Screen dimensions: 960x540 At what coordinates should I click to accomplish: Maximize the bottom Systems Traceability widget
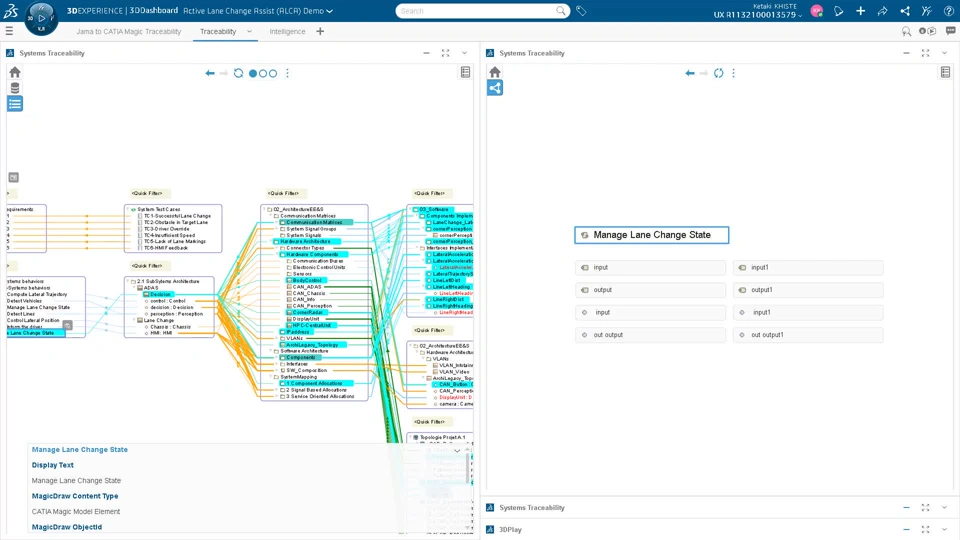coord(925,508)
